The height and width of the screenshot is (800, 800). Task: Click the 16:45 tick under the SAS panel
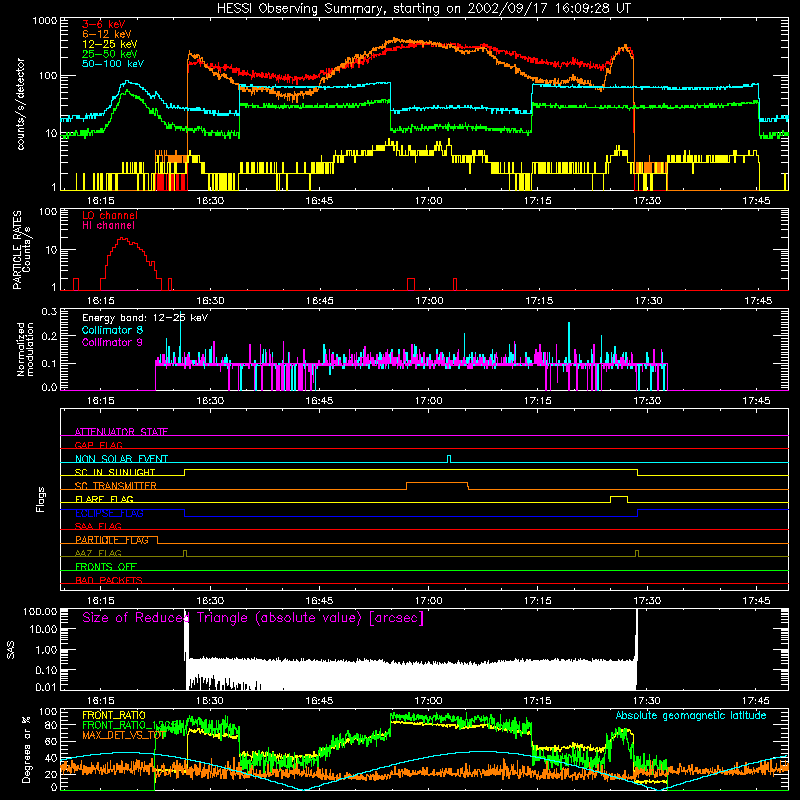click(319, 701)
